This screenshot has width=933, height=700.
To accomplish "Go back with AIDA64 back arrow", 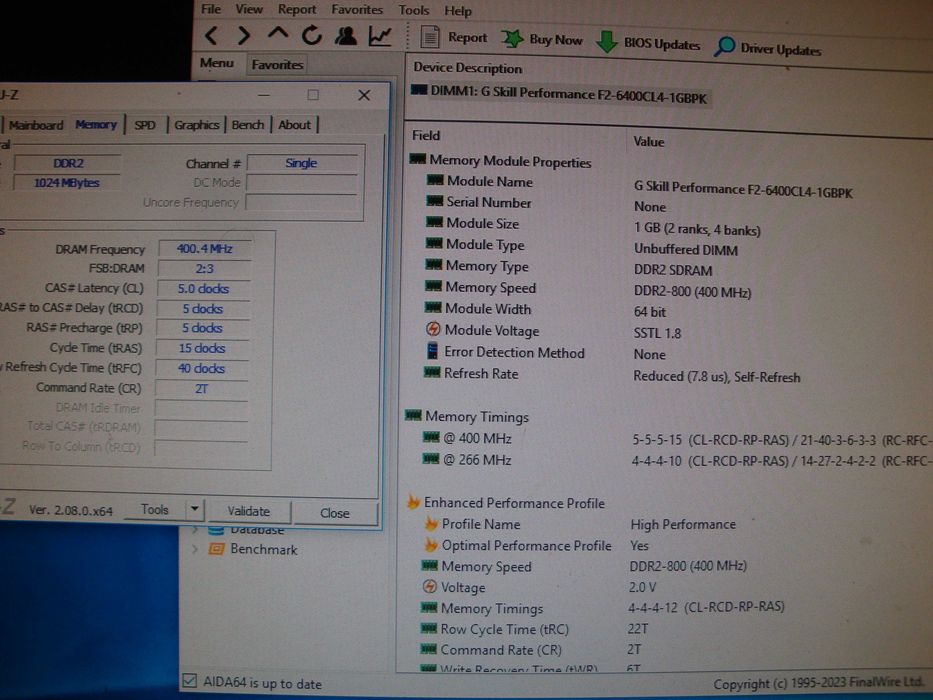I will (211, 35).
